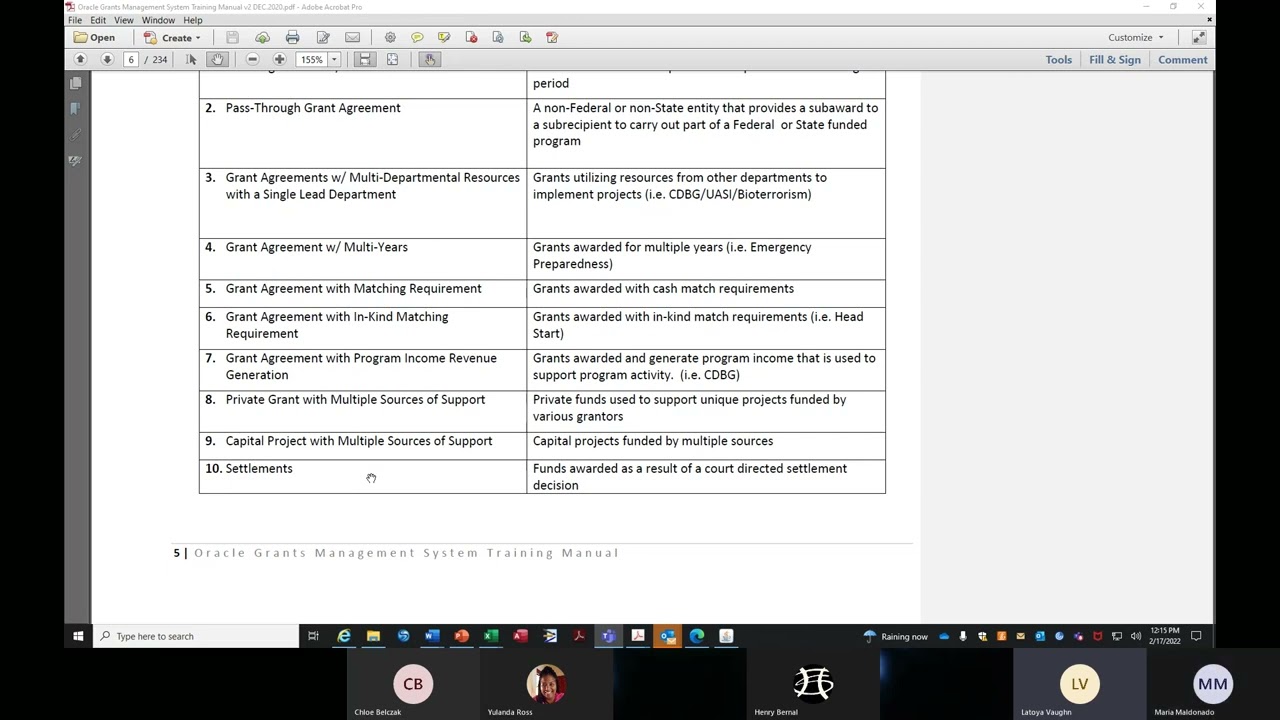Zoom out with the minus button
Image resolution: width=1280 pixels, height=720 pixels.
pos(252,59)
